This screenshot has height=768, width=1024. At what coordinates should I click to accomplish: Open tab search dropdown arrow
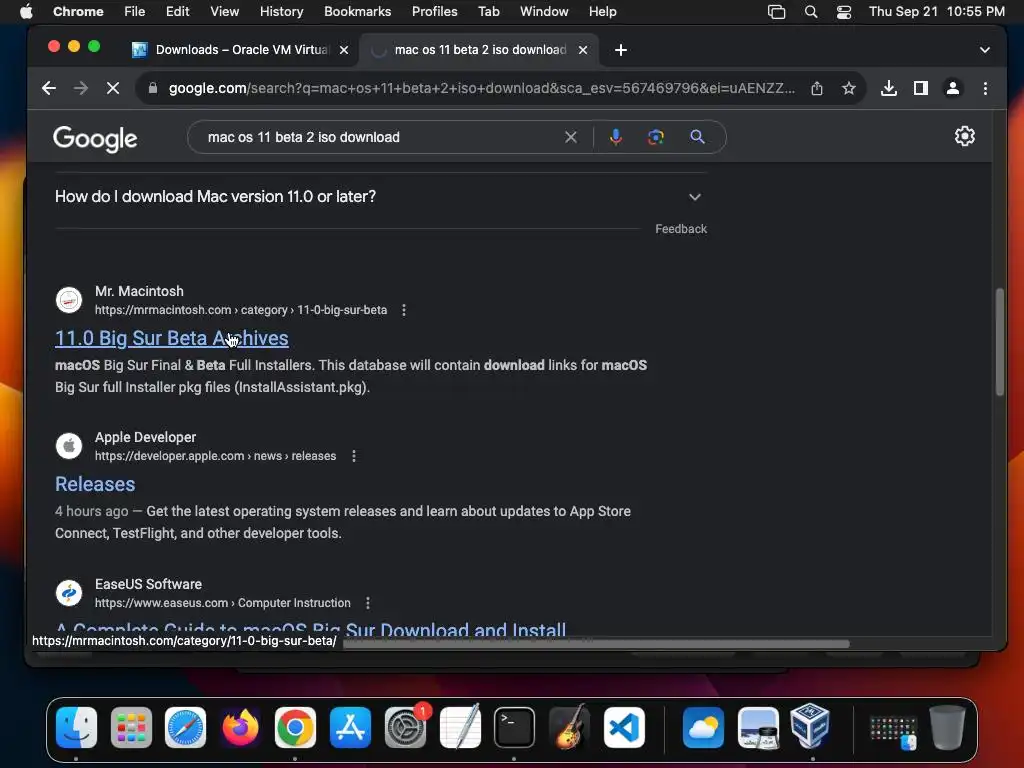point(985,50)
